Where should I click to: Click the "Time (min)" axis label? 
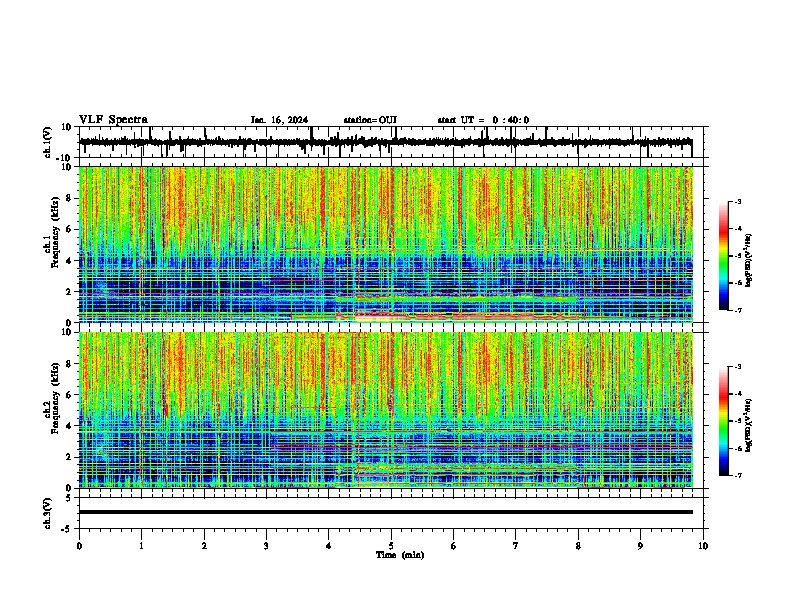click(400, 555)
